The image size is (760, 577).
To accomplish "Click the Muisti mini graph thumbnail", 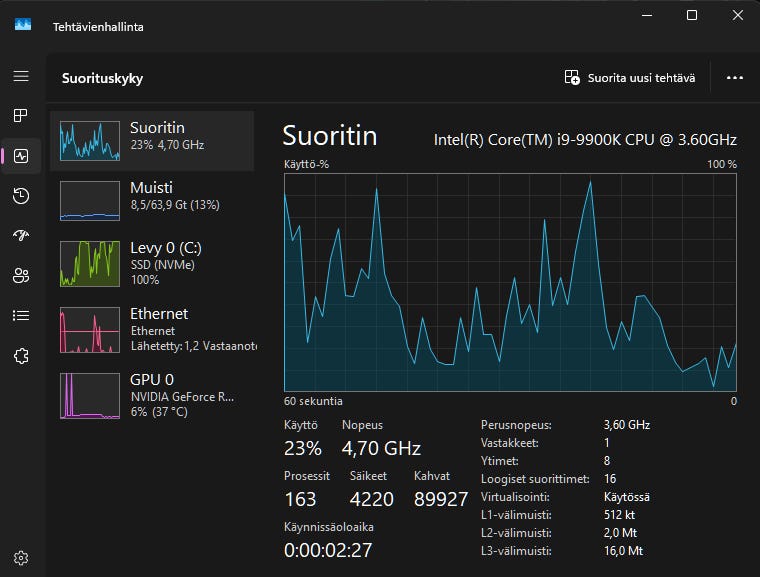I will [x=90, y=201].
